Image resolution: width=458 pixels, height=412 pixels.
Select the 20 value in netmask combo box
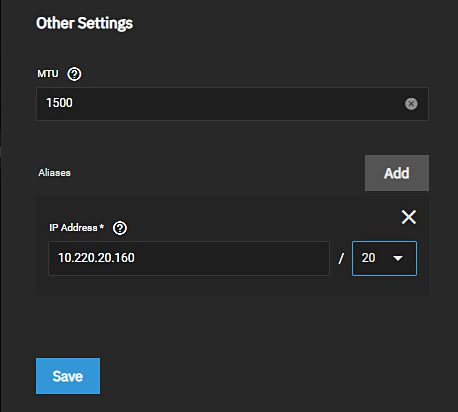[368, 258]
